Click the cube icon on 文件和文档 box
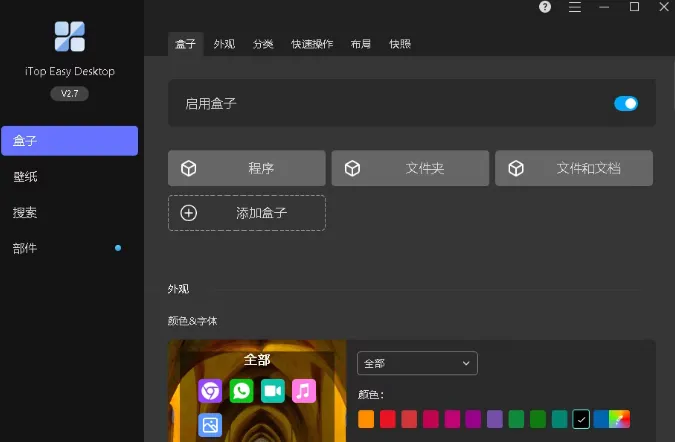The width and height of the screenshot is (675, 442). [x=516, y=168]
